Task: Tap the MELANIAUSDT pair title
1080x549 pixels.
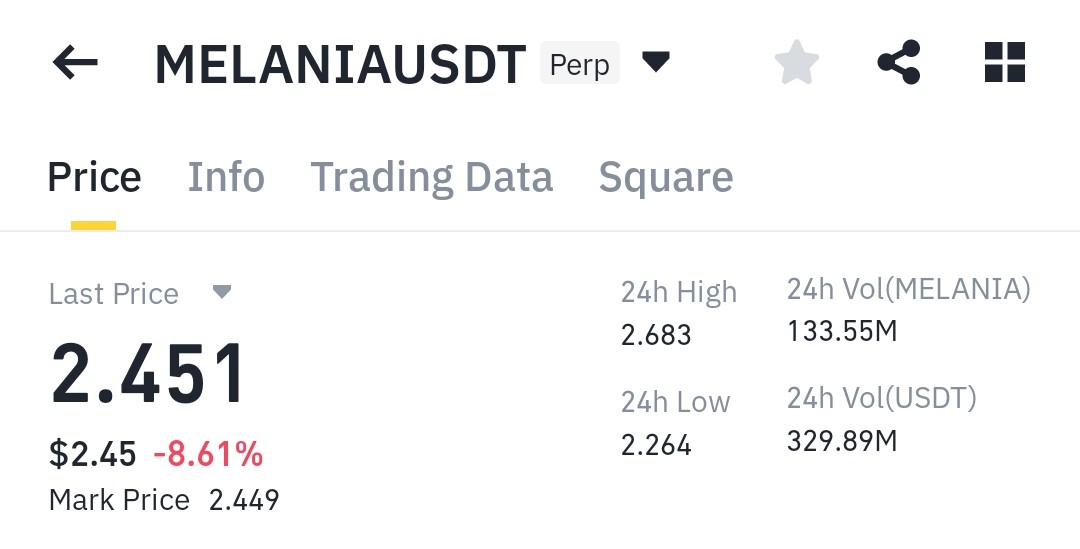Action: click(341, 65)
